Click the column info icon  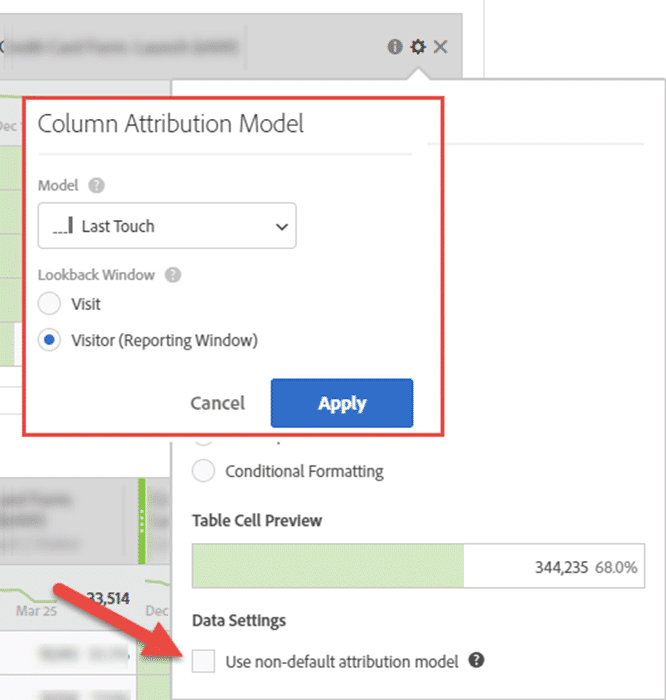[394, 46]
